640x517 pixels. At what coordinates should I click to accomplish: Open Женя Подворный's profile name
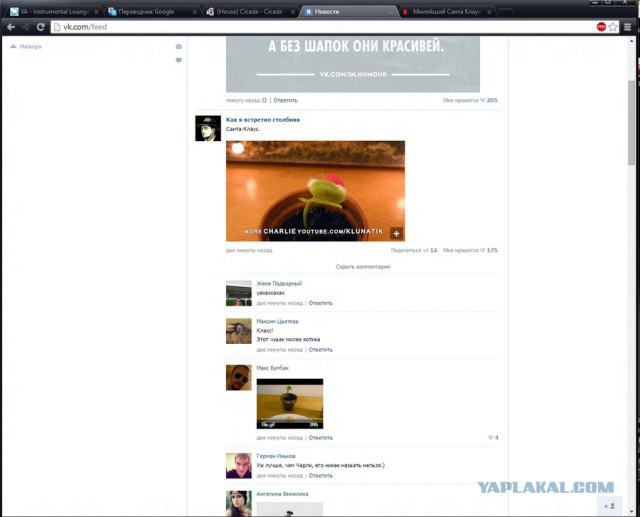click(x=279, y=284)
